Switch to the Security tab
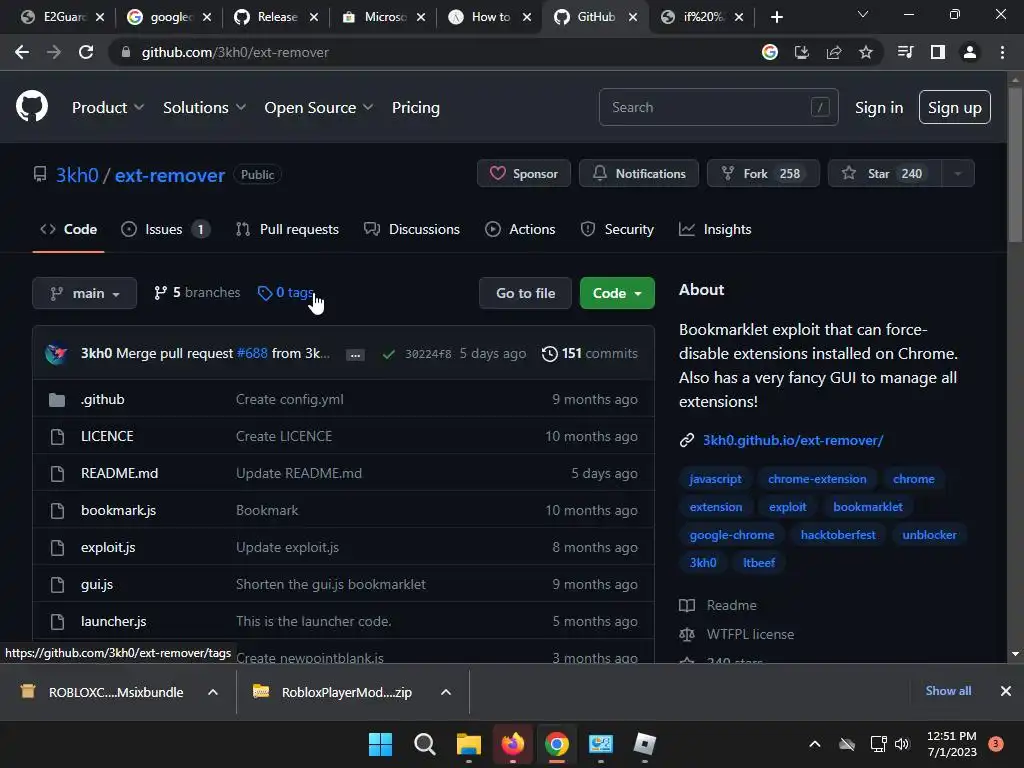This screenshot has height=768, width=1024. pos(617,229)
